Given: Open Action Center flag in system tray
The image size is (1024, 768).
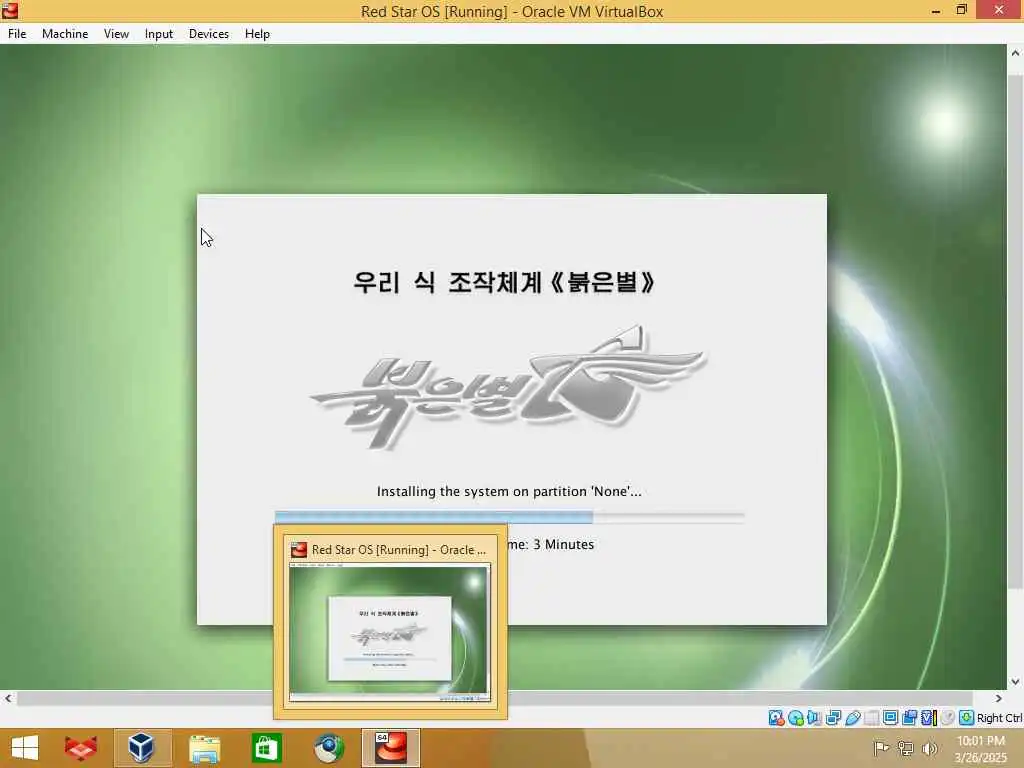Looking at the screenshot, I should [881, 748].
